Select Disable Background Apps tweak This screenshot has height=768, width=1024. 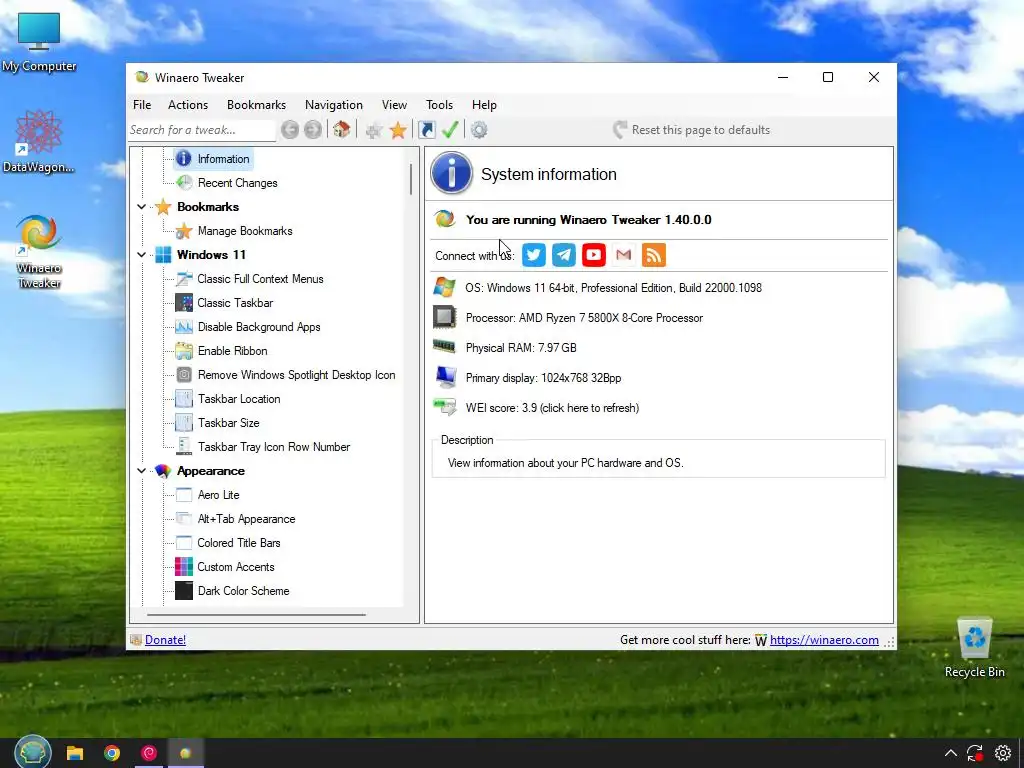259,327
